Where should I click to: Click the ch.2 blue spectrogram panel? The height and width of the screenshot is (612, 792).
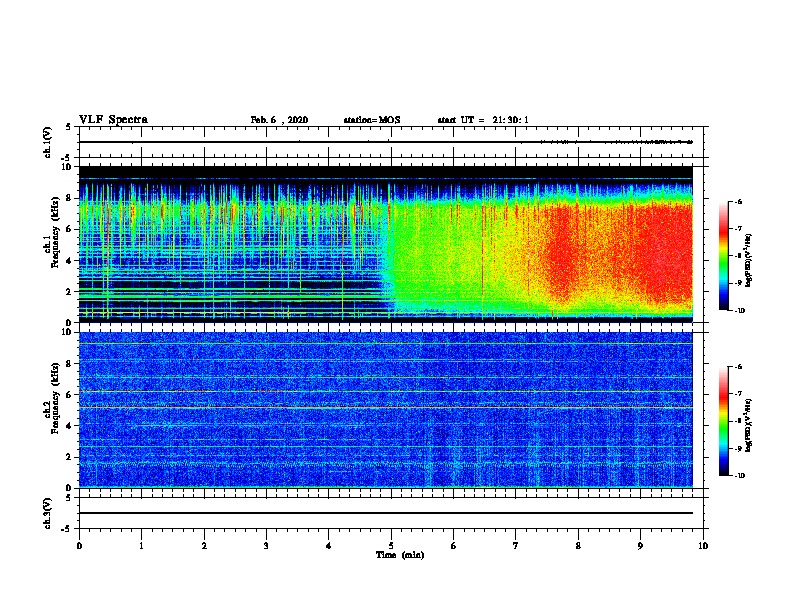point(386,410)
